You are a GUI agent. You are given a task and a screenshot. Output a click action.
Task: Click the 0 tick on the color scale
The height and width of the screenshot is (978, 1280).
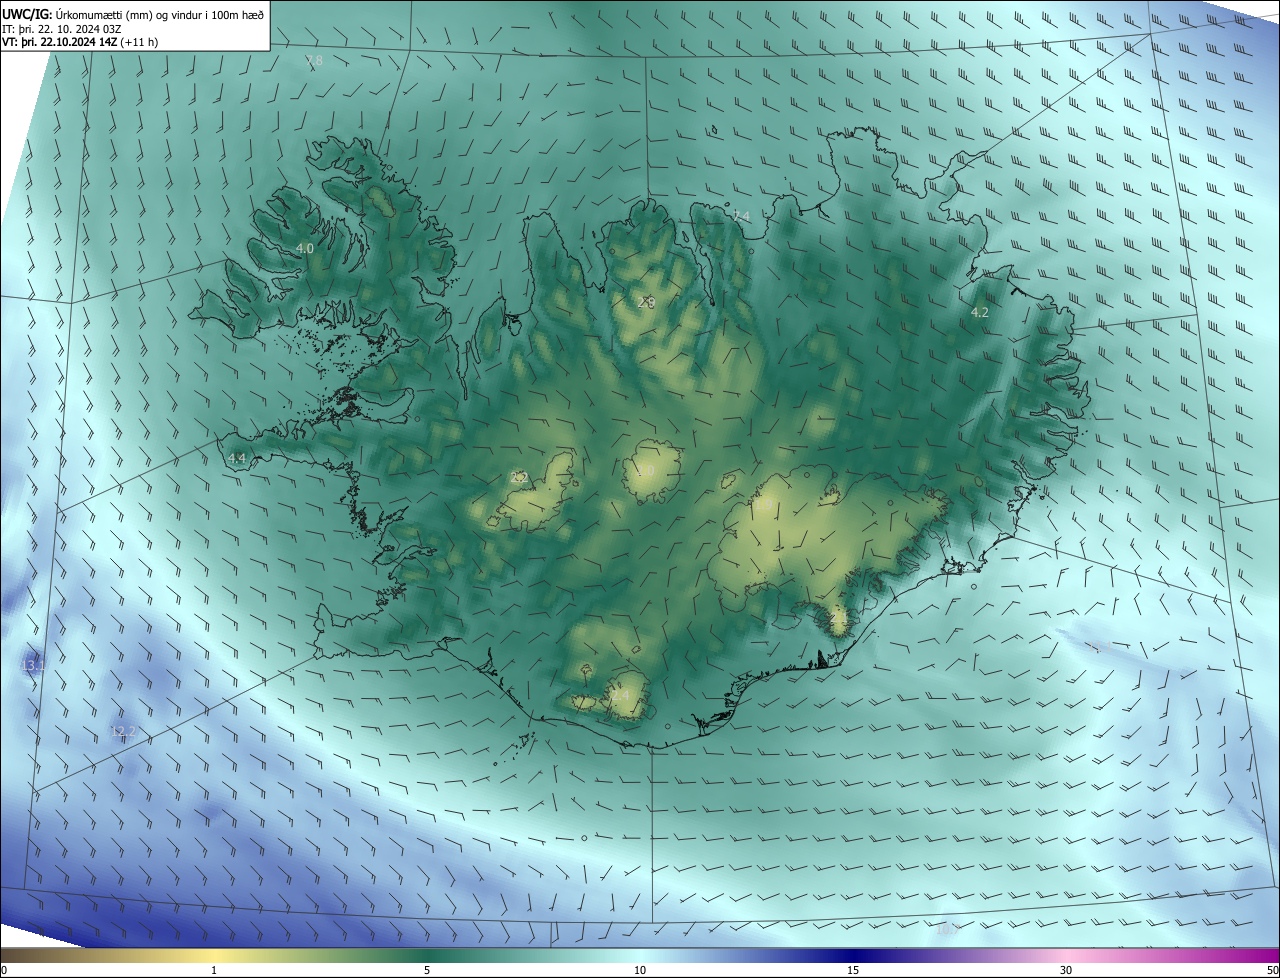4,970
